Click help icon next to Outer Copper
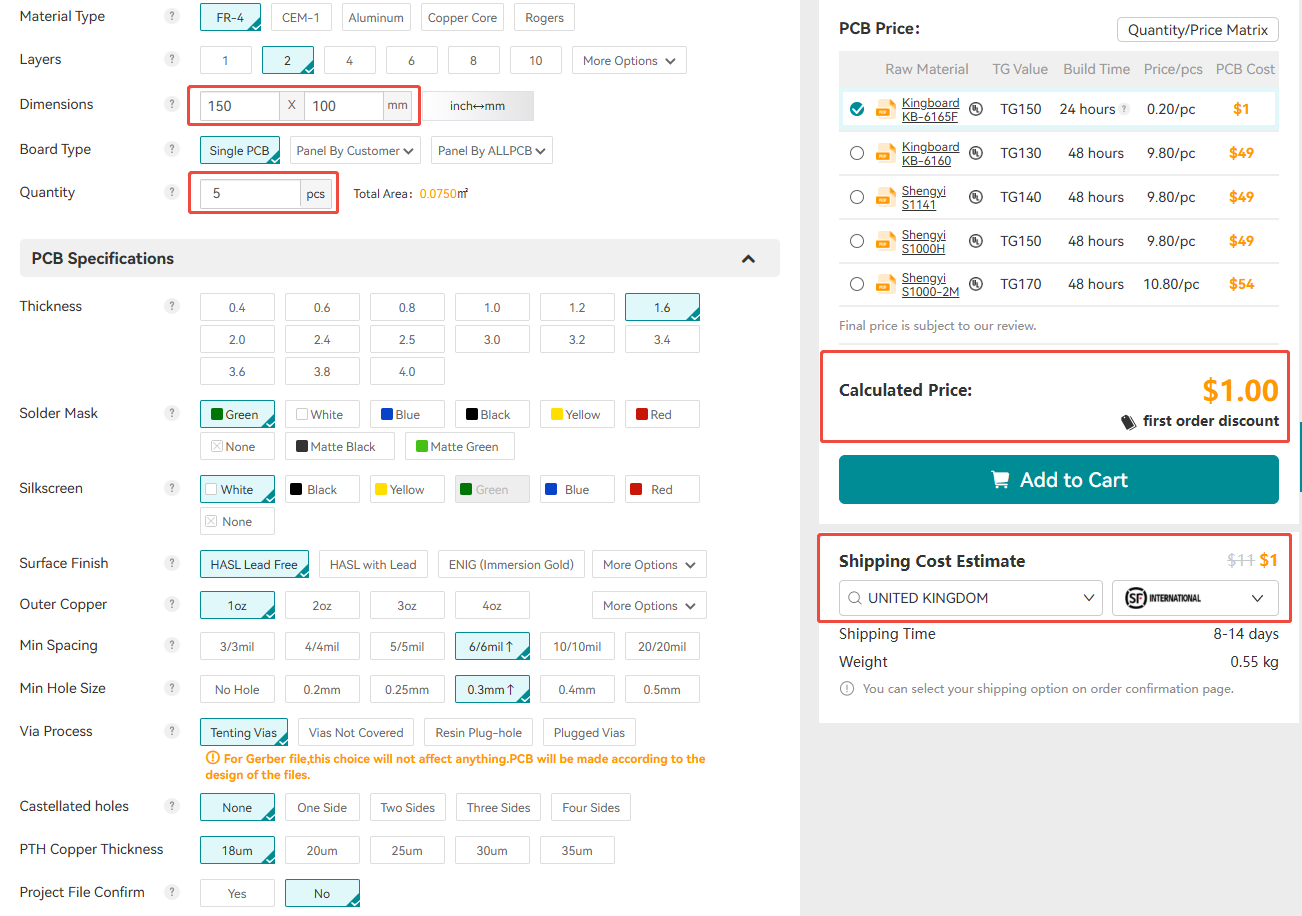 tap(172, 604)
